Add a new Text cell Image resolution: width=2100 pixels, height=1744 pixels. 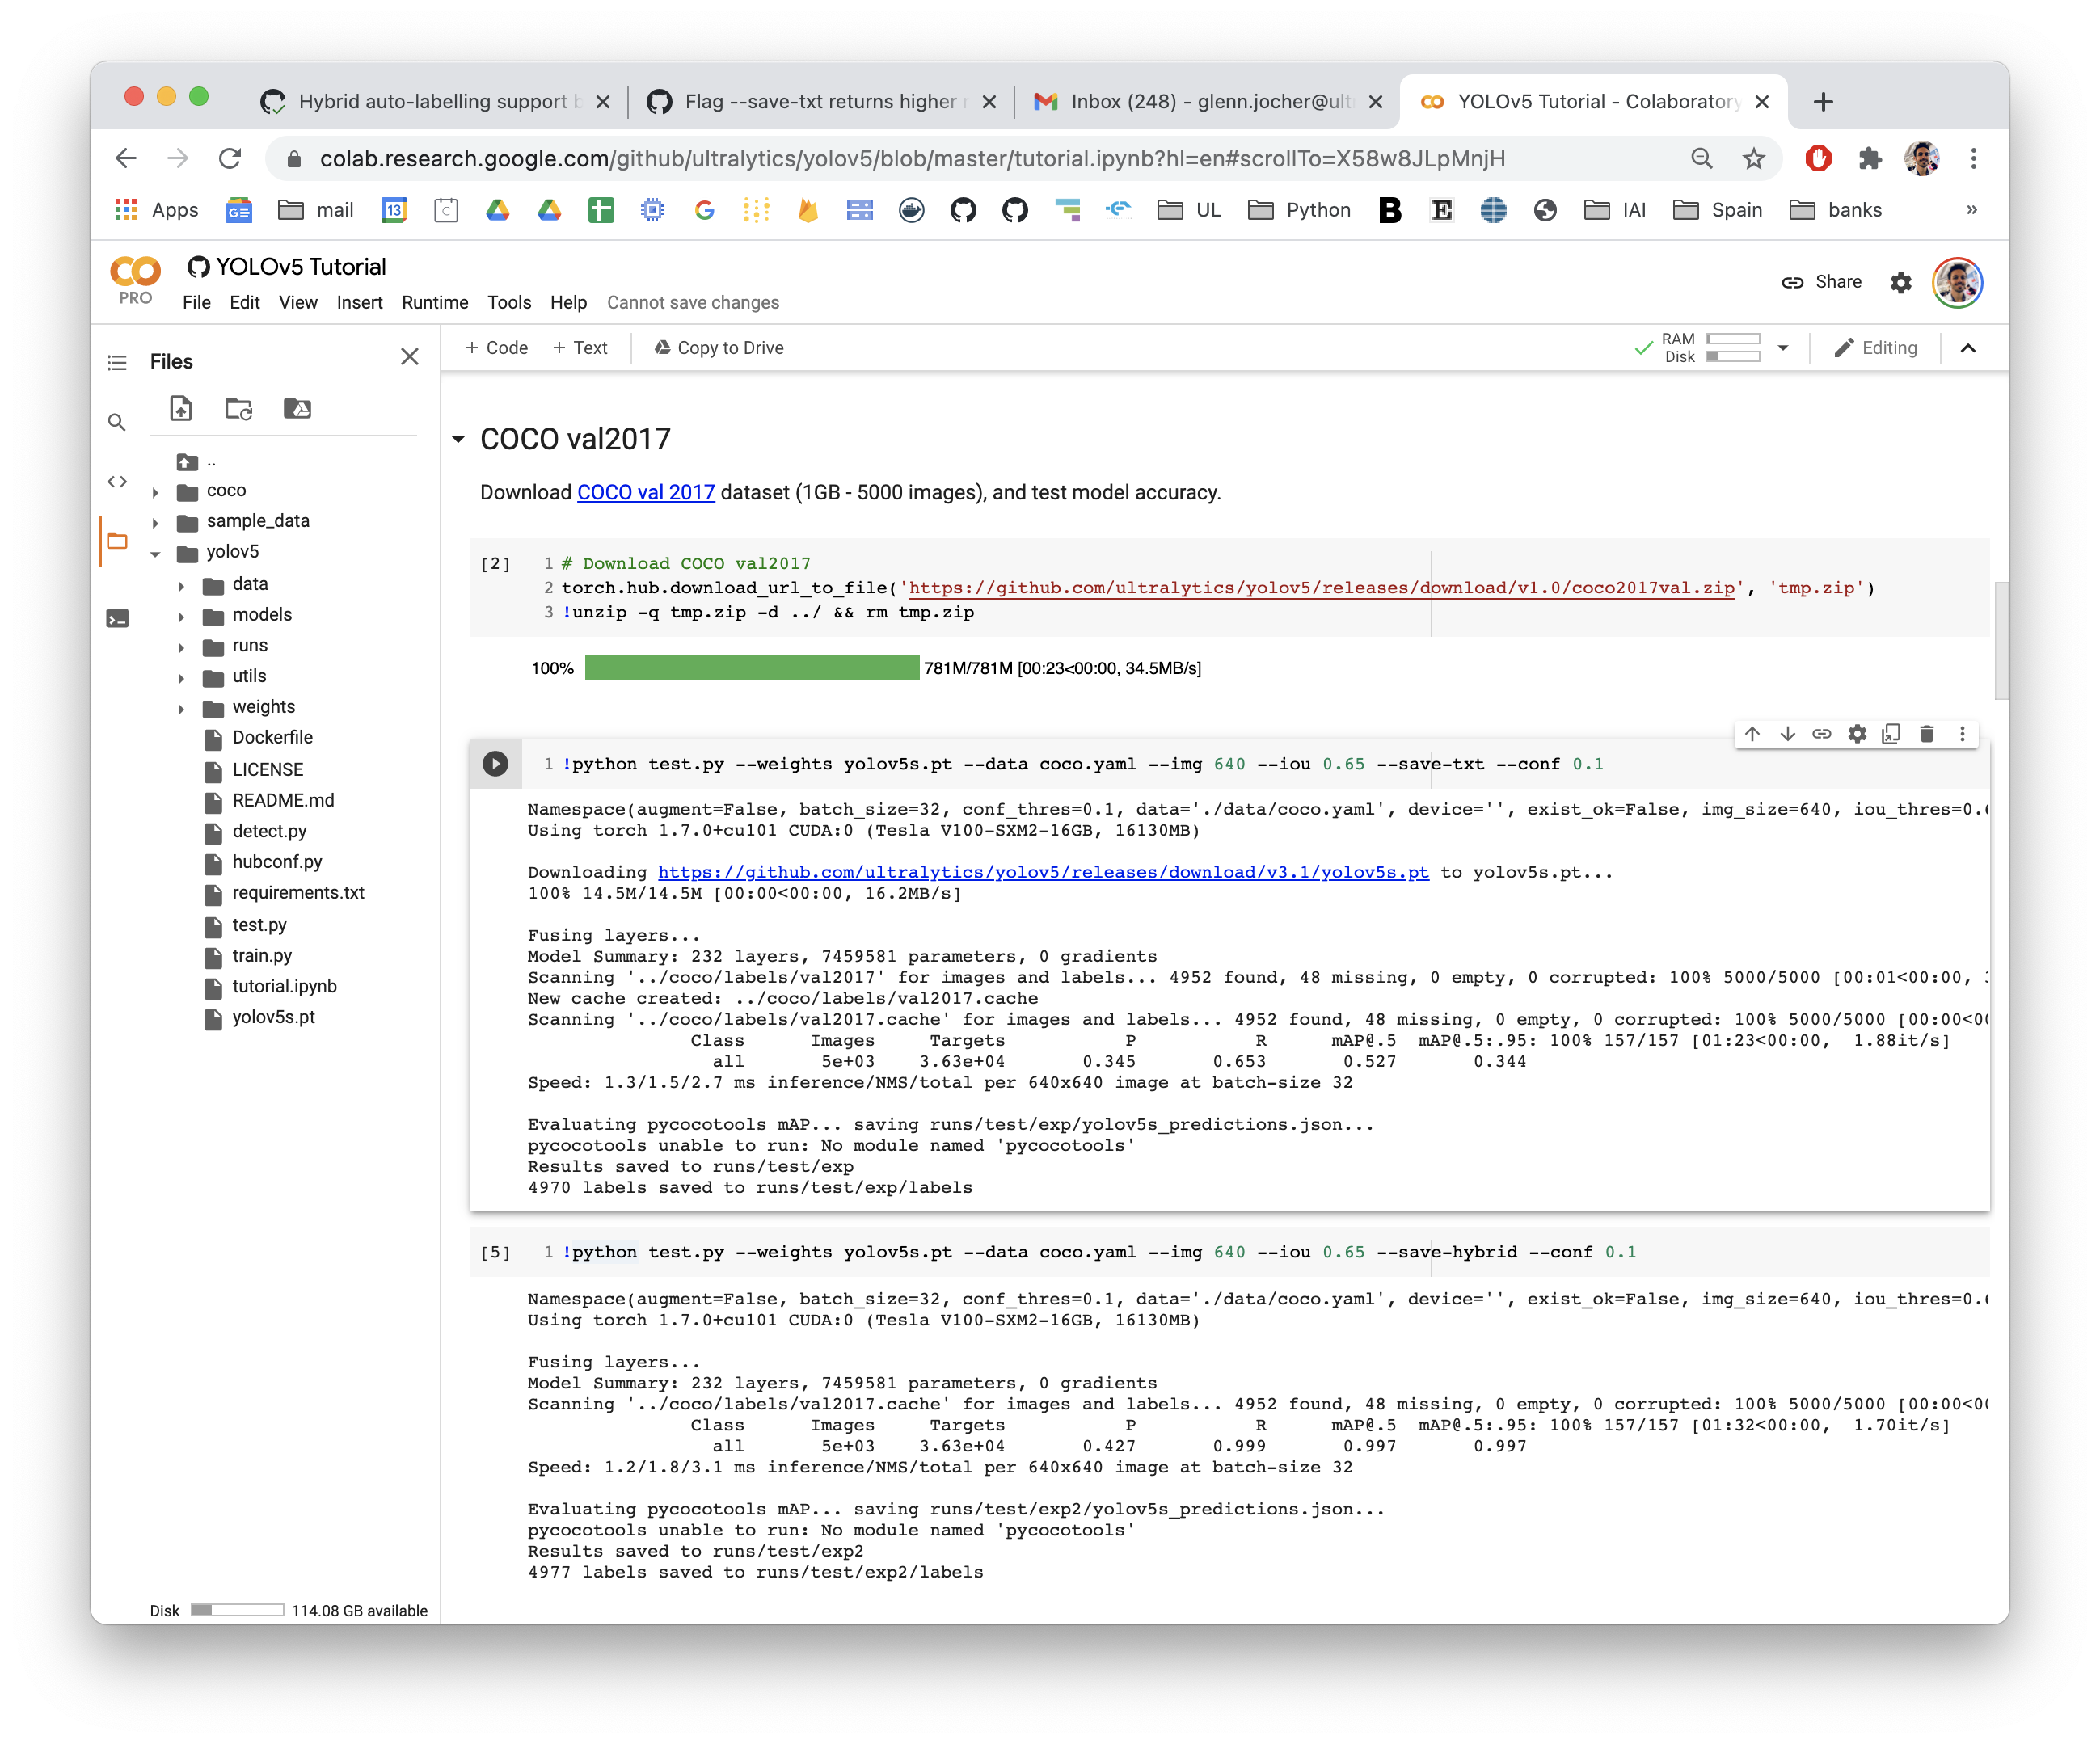point(580,348)
